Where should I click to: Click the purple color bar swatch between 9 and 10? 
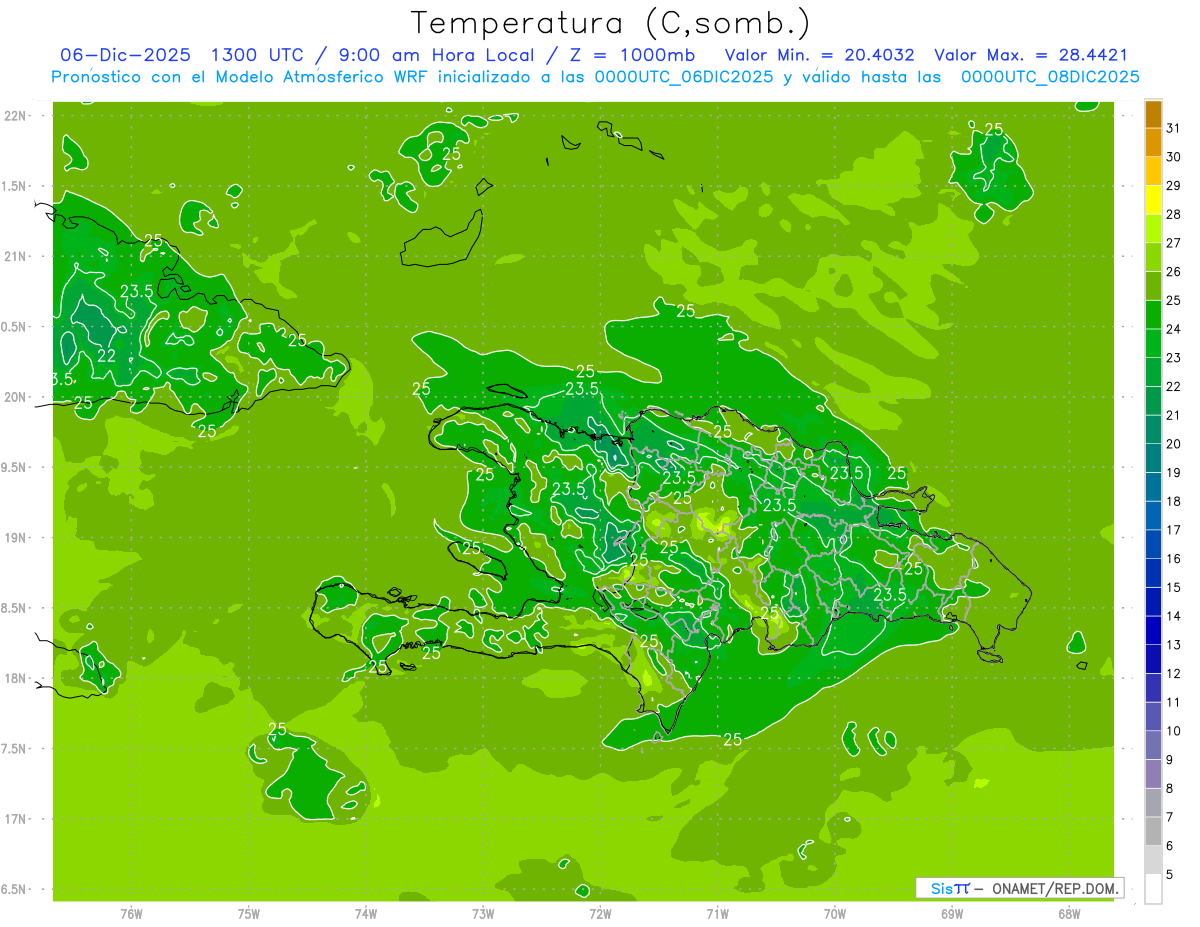pyautogui.click(x=1153, y=745)
